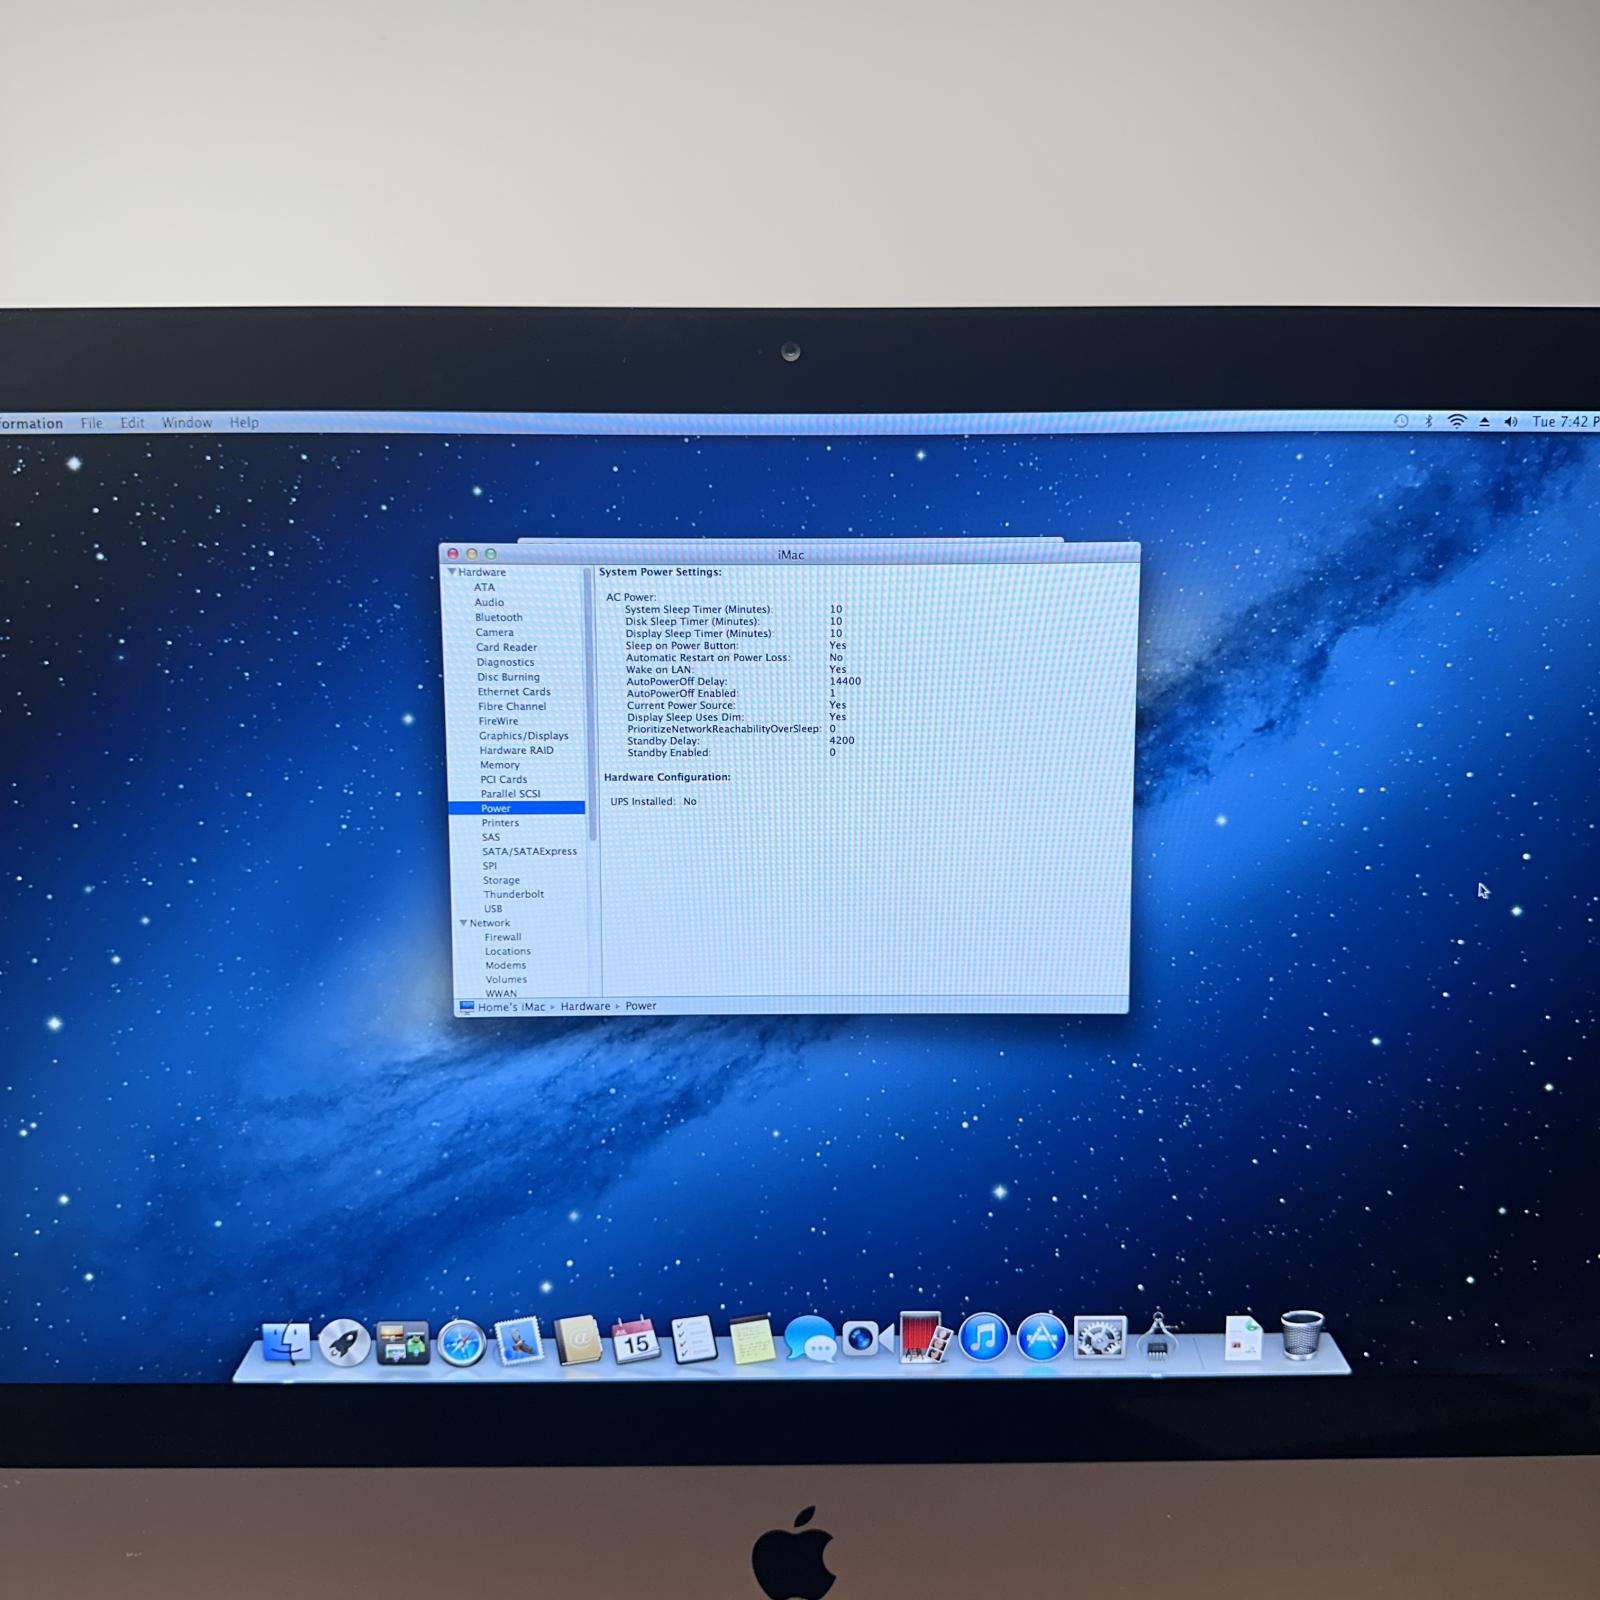The width and height of the screenshot is (1600, 1600).
Task: Collapse the Hardware section triangle
Action: 452,572
